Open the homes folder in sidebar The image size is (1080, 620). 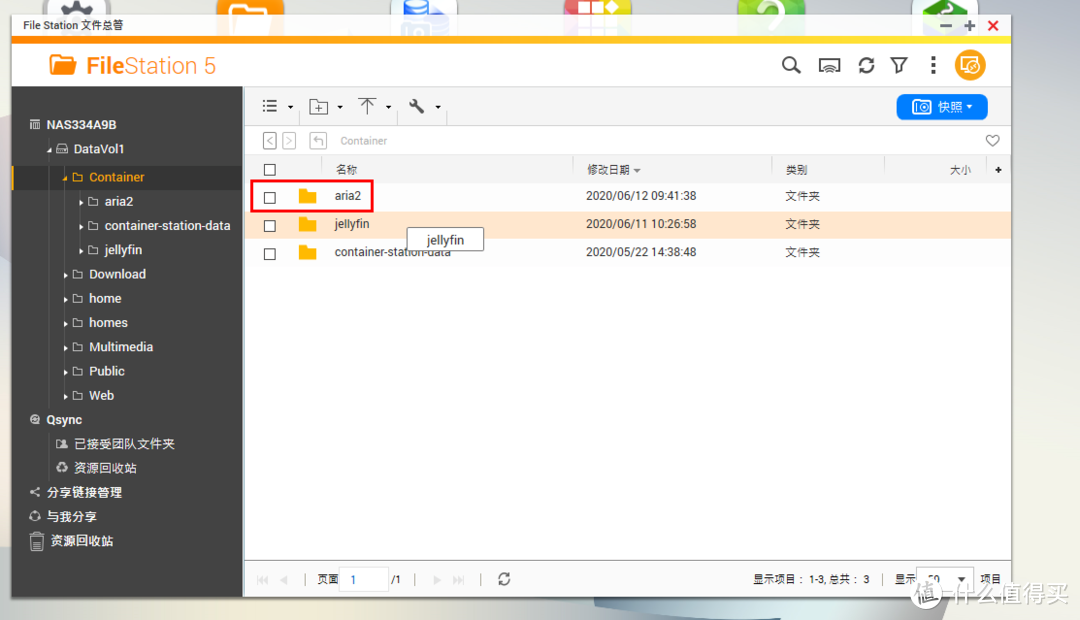108,322
